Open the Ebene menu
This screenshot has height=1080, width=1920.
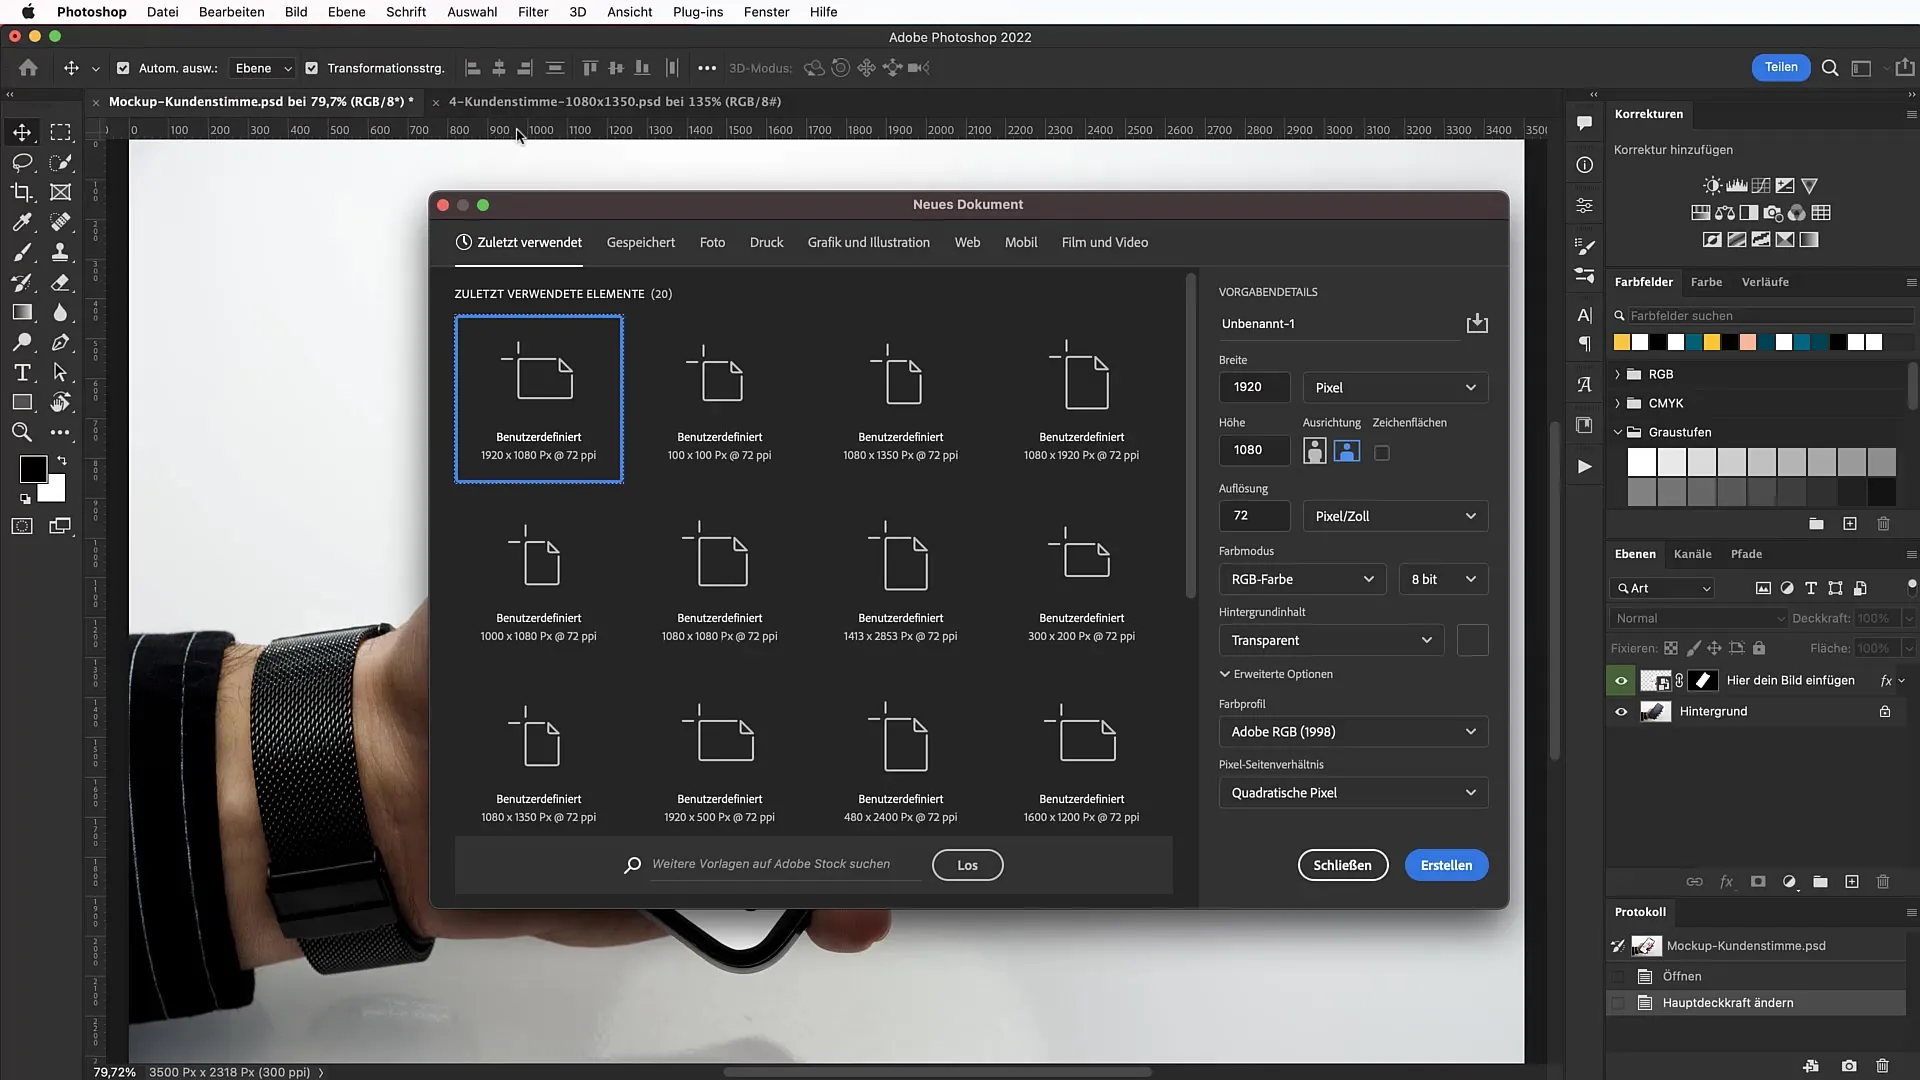click(346, 12)
